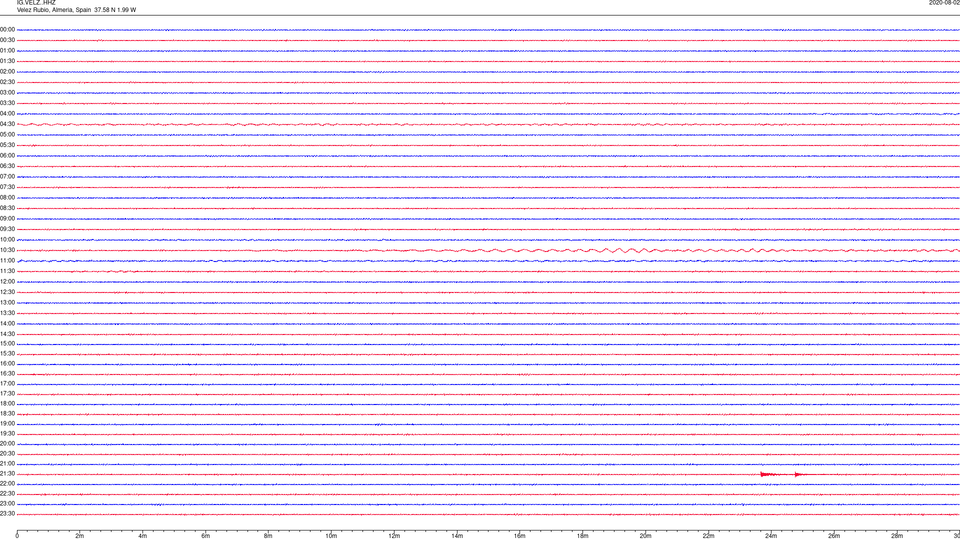960x540 pixels.
Task: Click the 20:00 time label
Action: pos(7,444)
